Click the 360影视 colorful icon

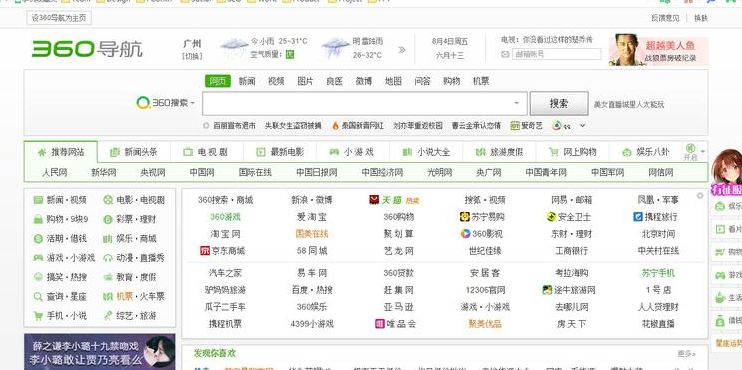tap(465, 233)
